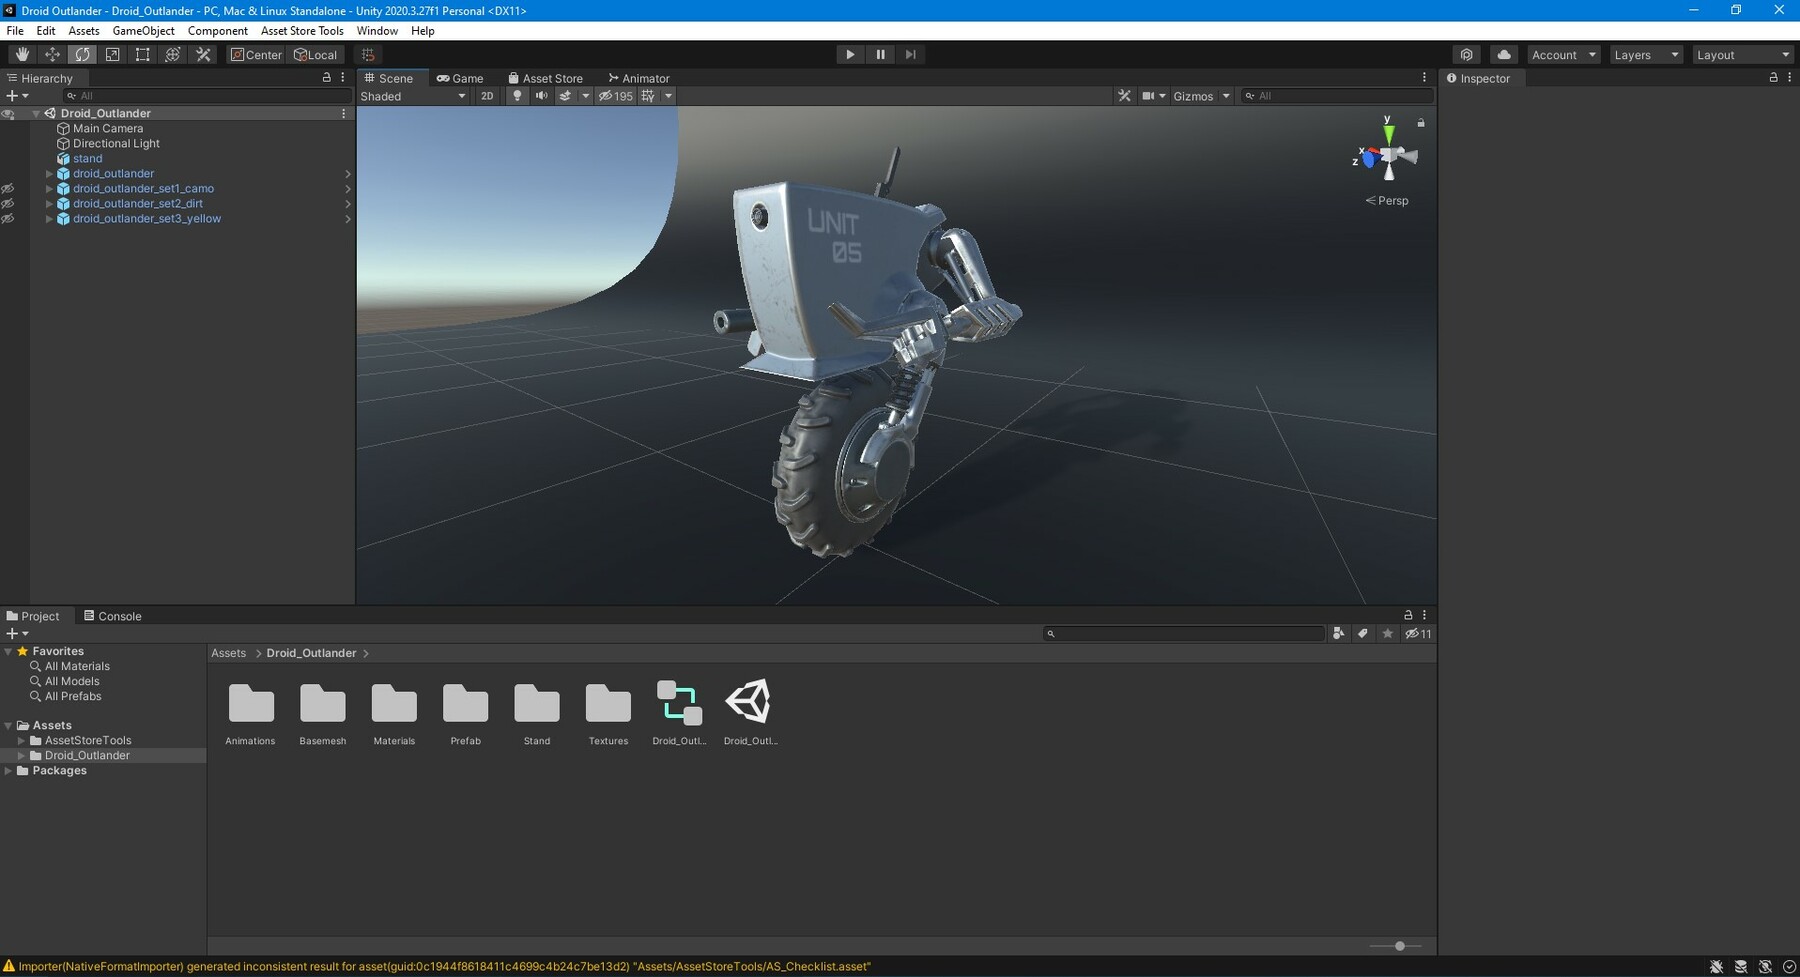Switch to the Console tab
The image size is (1800, 977).
pyautogui.click(x=113, y=616)
